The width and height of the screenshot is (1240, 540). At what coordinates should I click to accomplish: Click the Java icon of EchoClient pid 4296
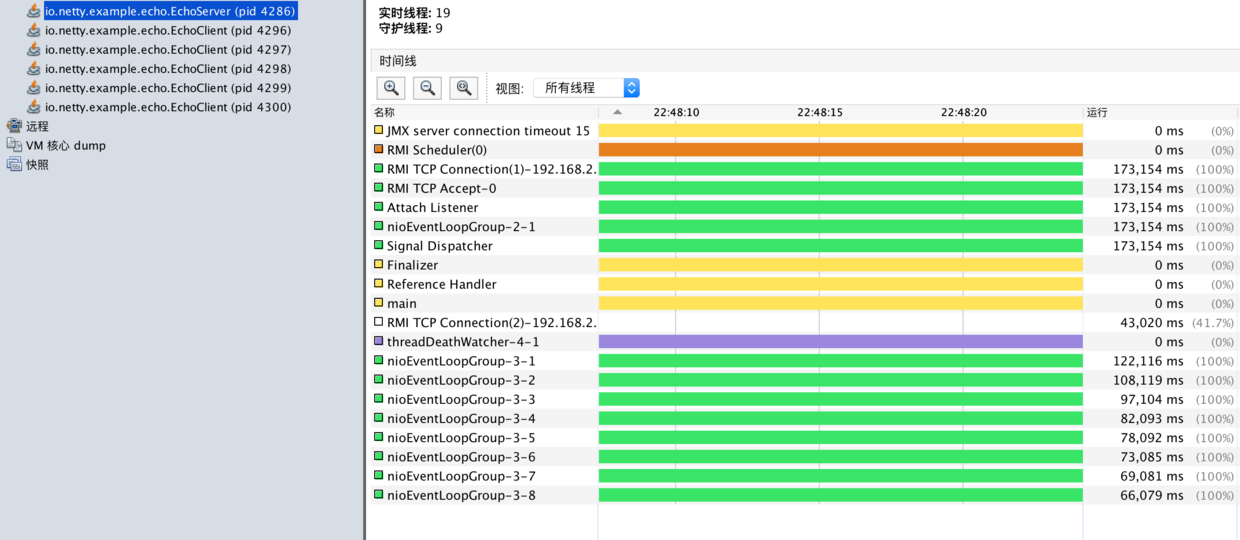[35, 30]
